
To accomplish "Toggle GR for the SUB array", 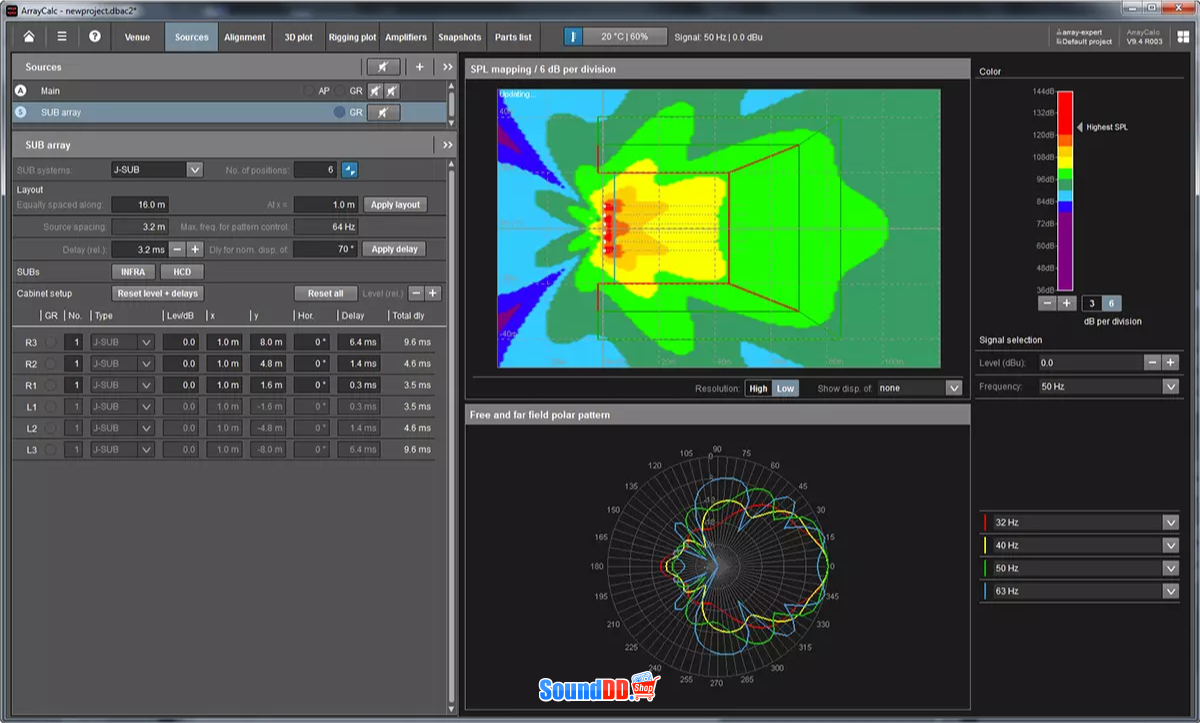I will coord(348,113).
